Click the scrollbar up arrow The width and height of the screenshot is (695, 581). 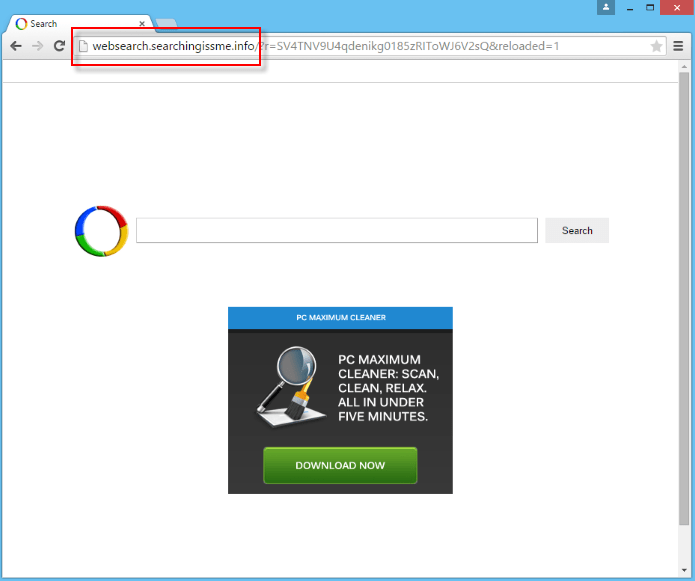point(684,66)
